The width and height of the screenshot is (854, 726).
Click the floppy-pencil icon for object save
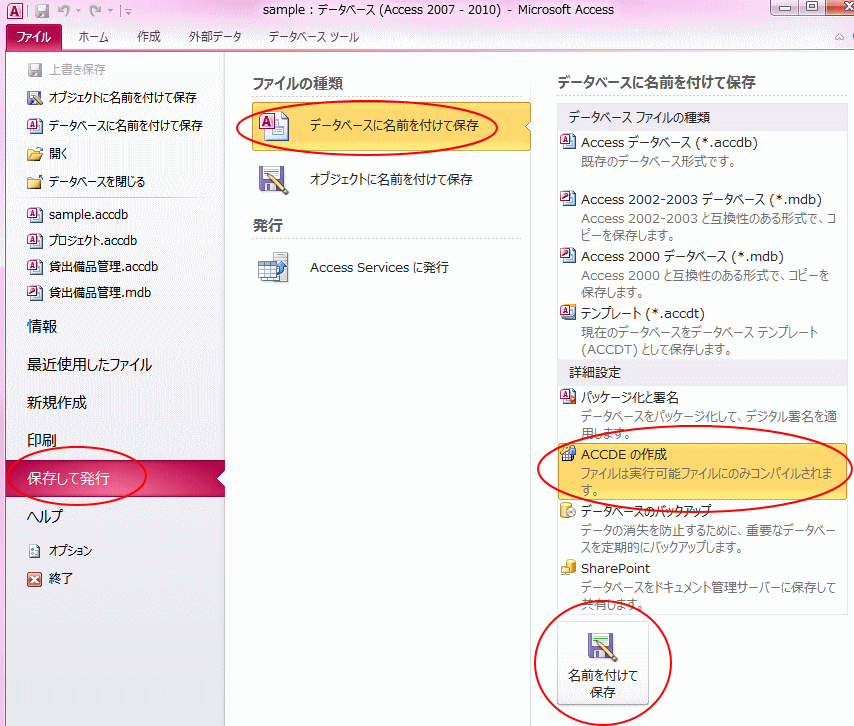click(x=273, y=179)
